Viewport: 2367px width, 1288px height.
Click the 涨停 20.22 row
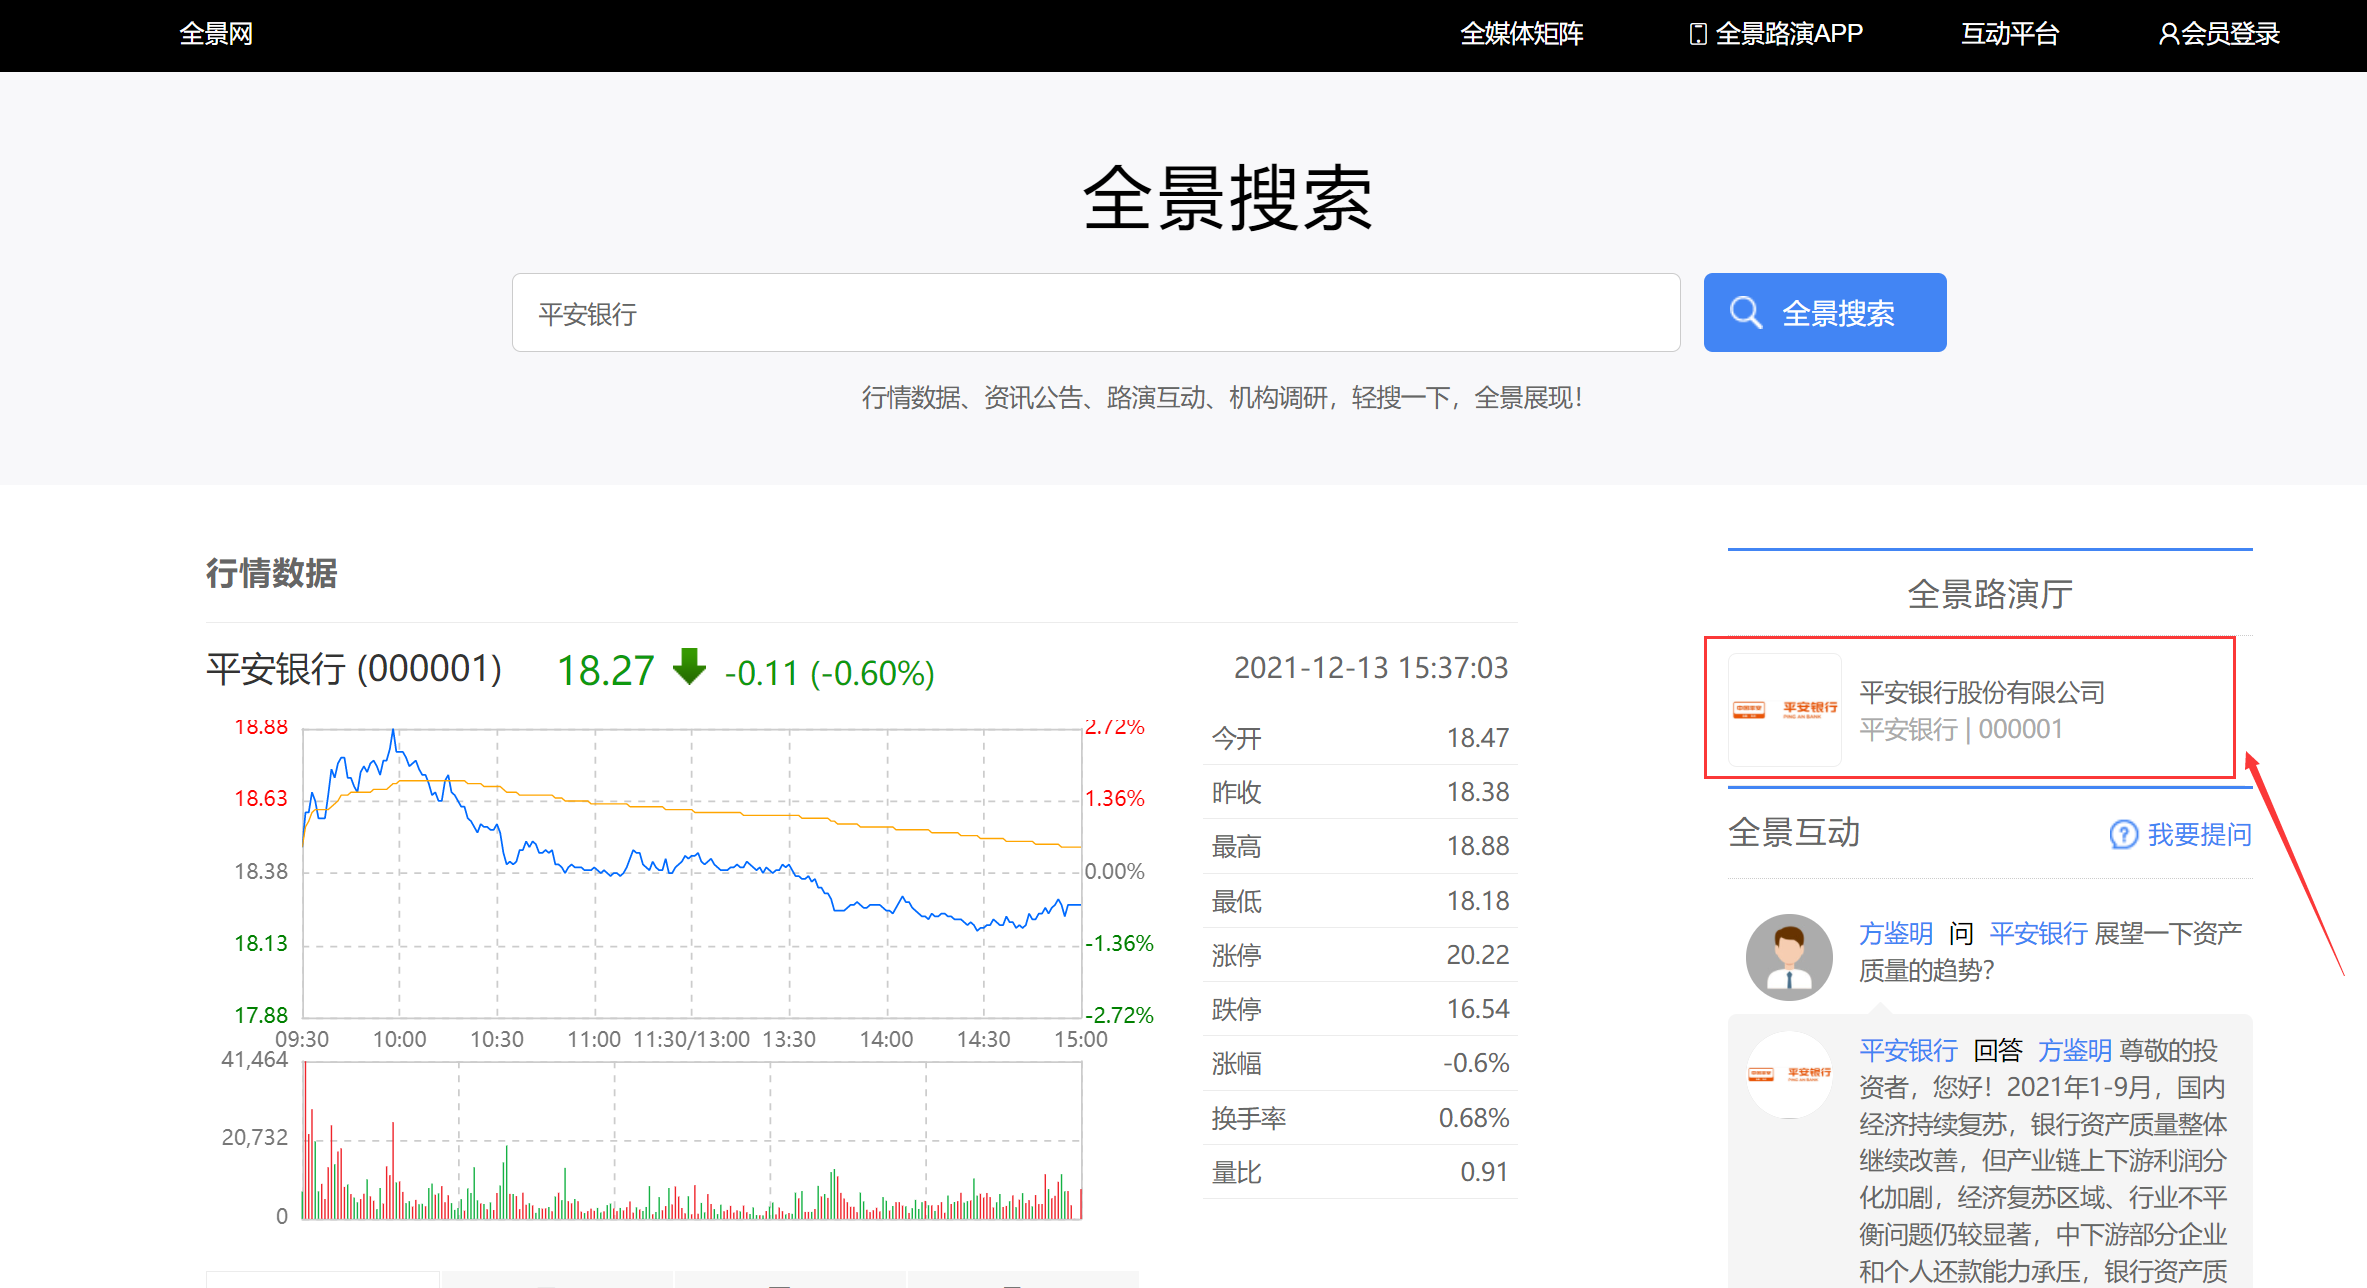[x=1360, y=955]
